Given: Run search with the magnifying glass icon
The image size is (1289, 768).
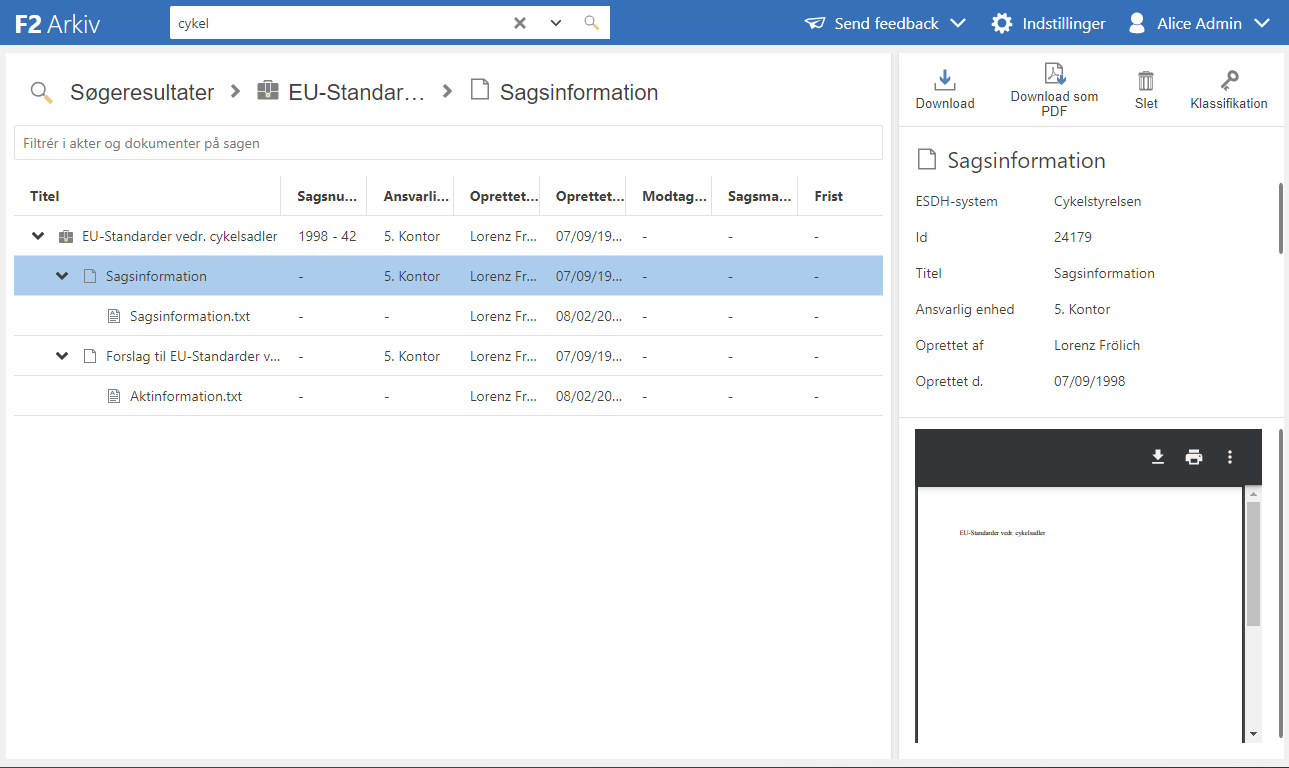Looking at the screenshot, I should coord(592,23).
